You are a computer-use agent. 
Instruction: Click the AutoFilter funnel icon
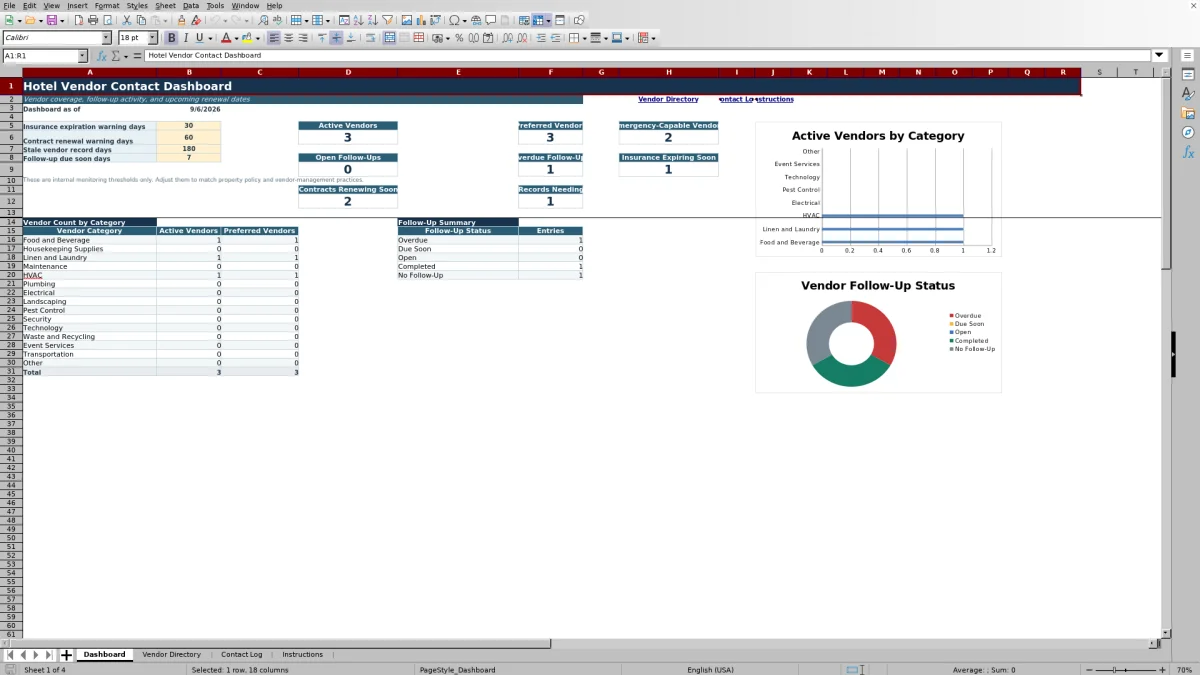click(386, 20)
